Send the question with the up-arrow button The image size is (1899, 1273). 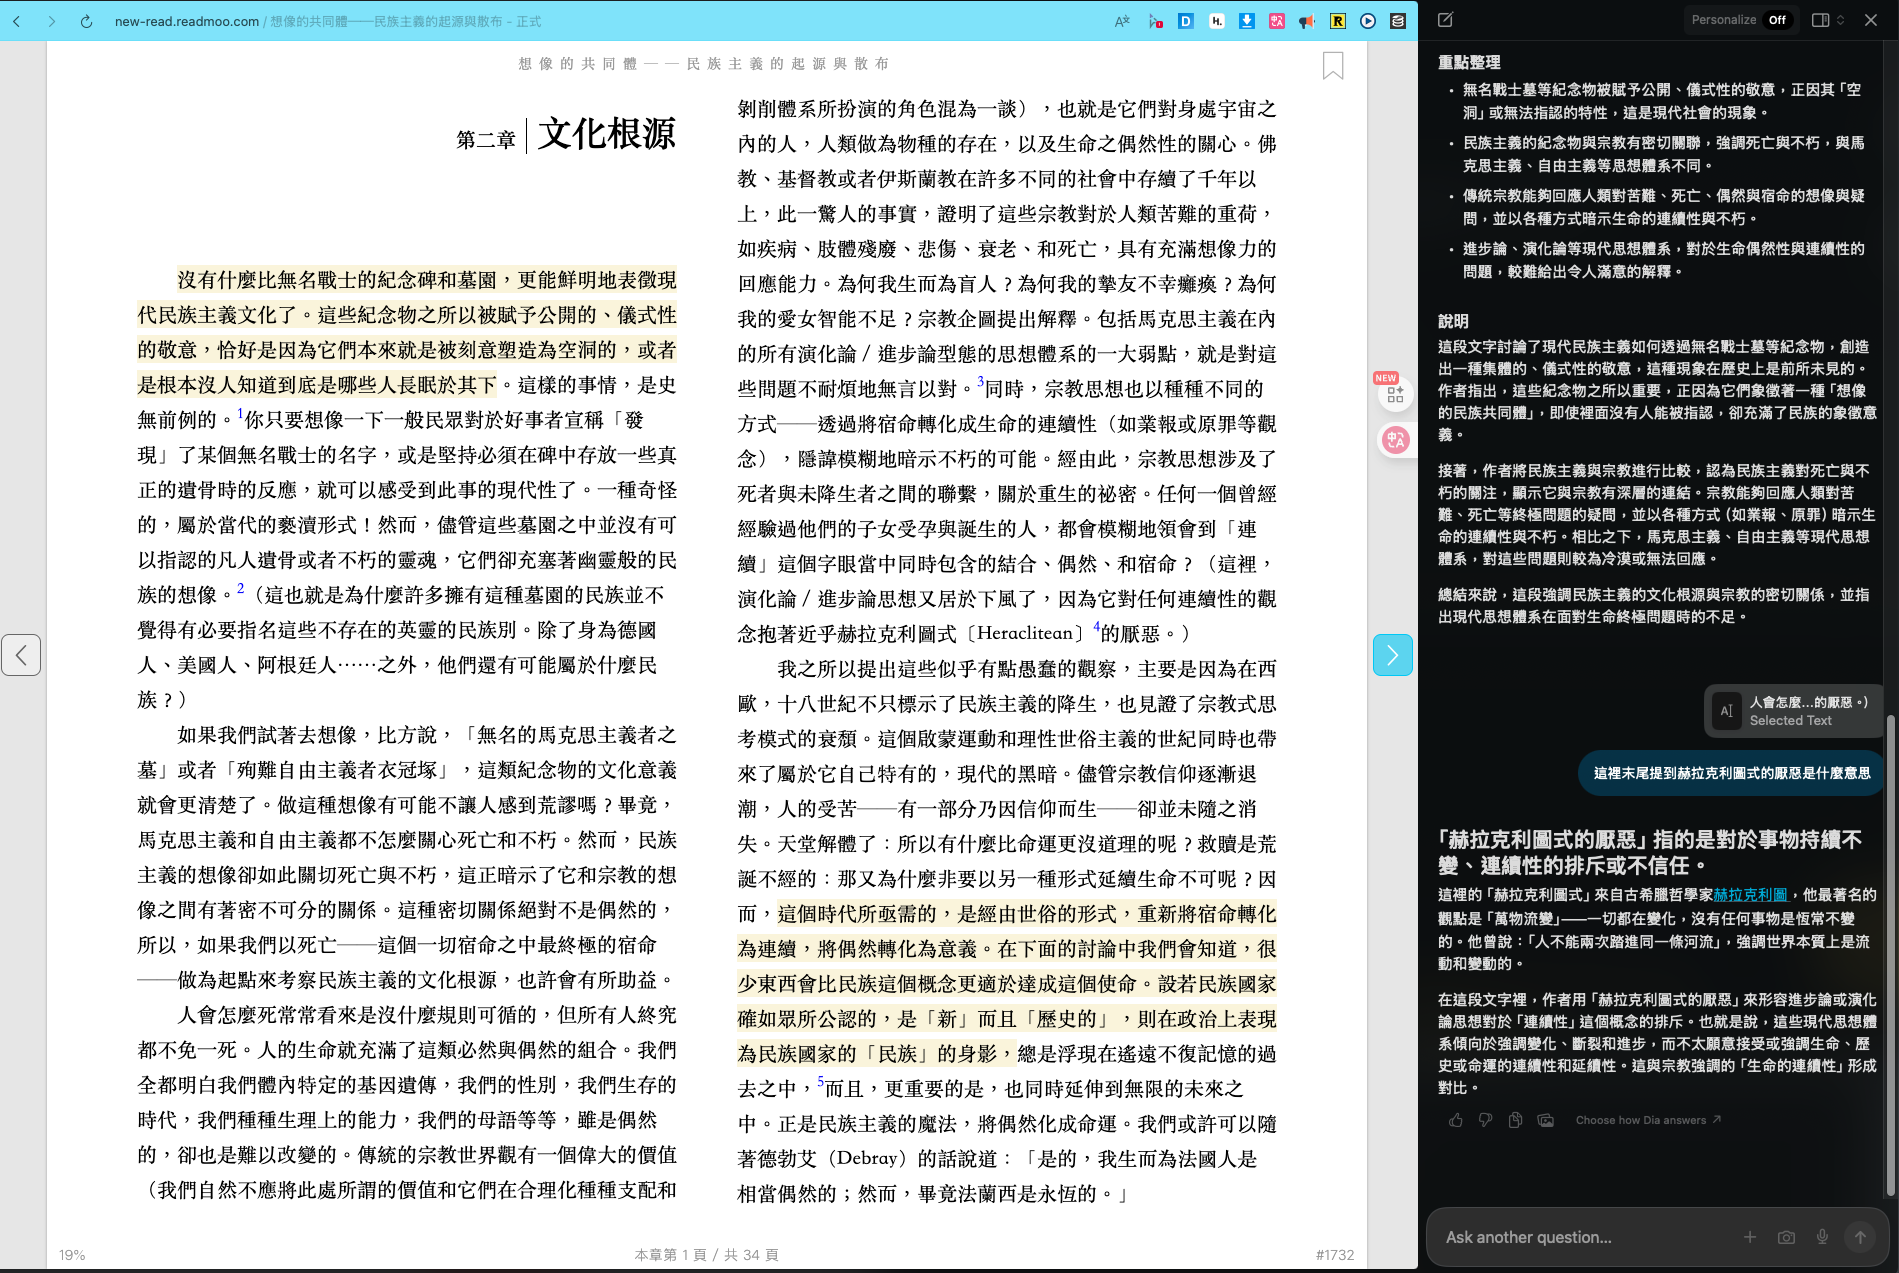(x=1860, y=1237)
